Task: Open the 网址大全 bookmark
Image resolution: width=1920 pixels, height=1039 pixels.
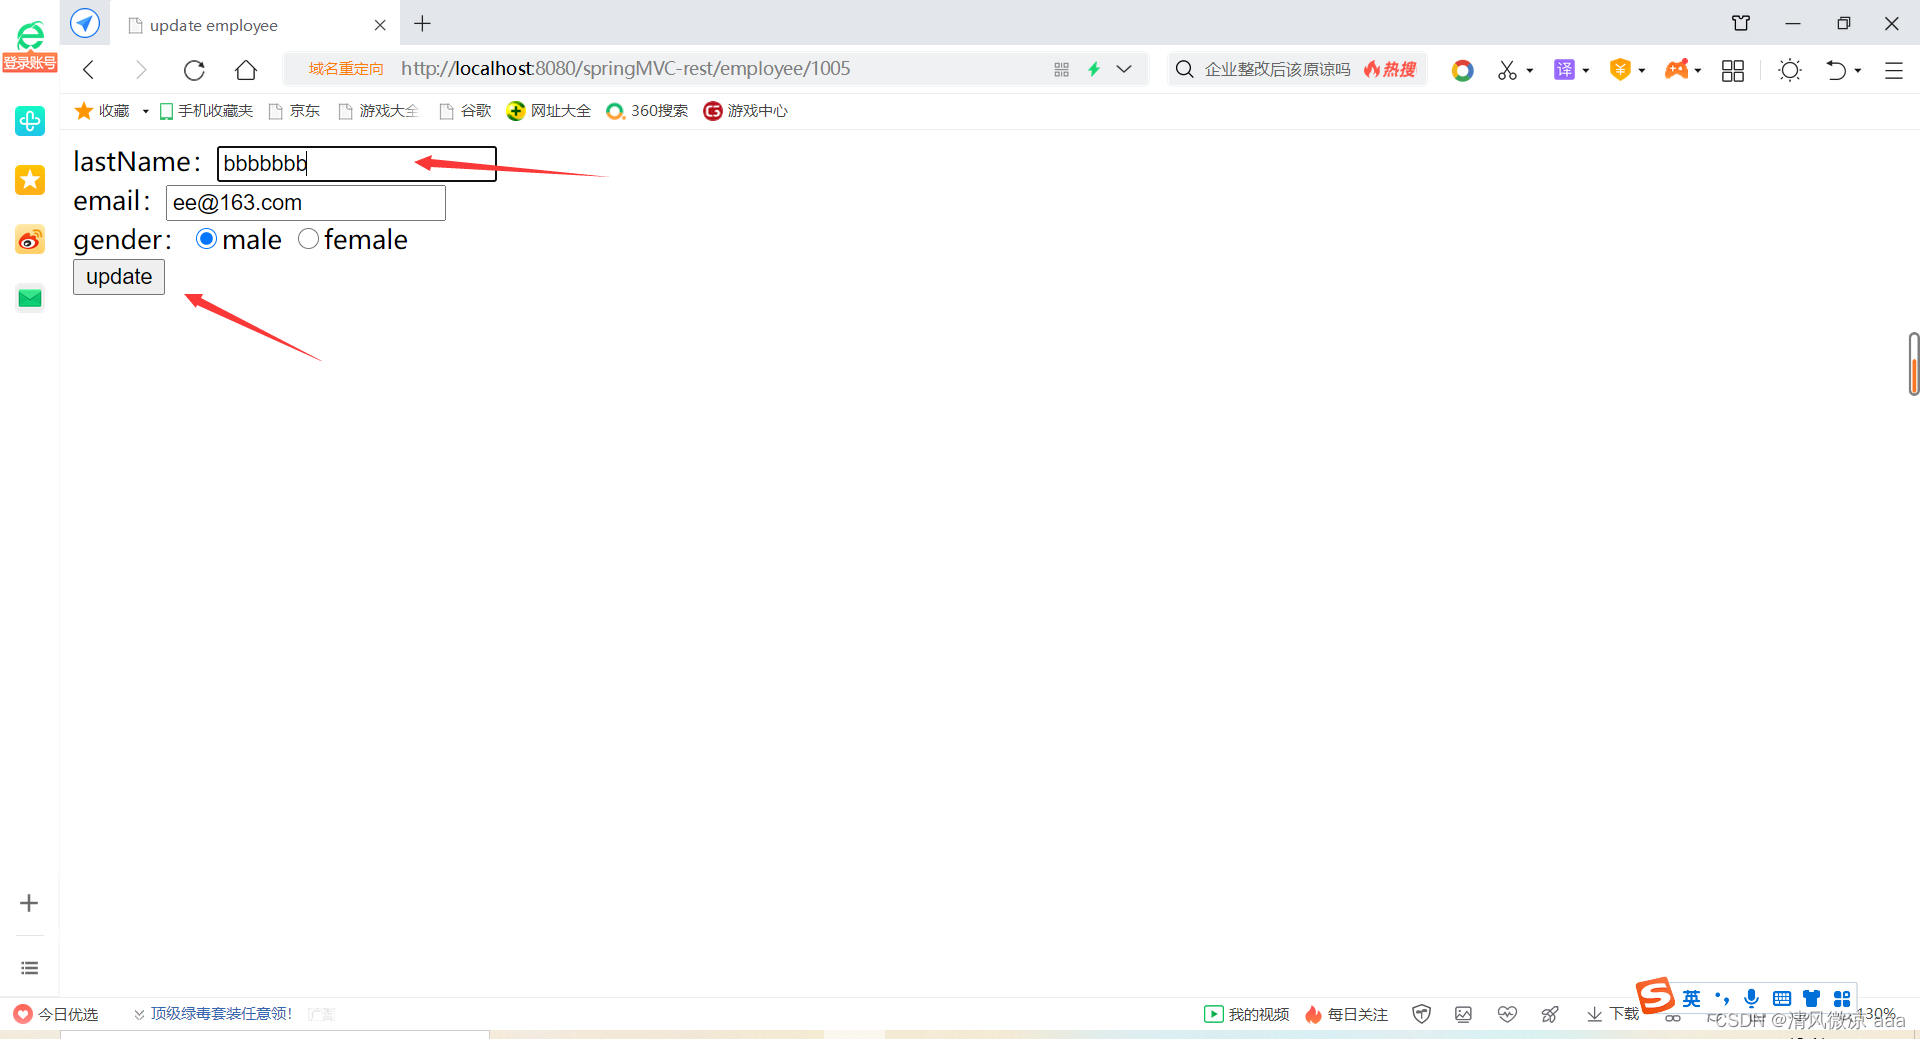Action: [549, 111]
